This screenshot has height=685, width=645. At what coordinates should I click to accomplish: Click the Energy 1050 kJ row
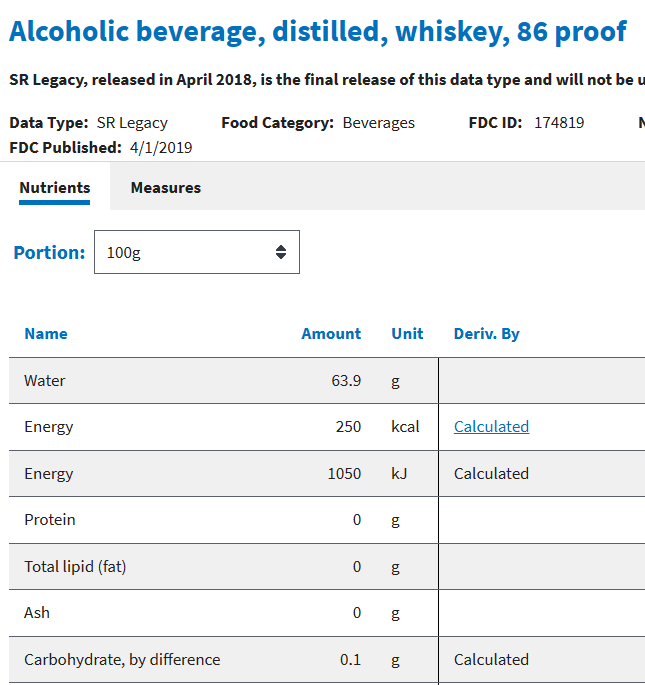pos(327,474)
